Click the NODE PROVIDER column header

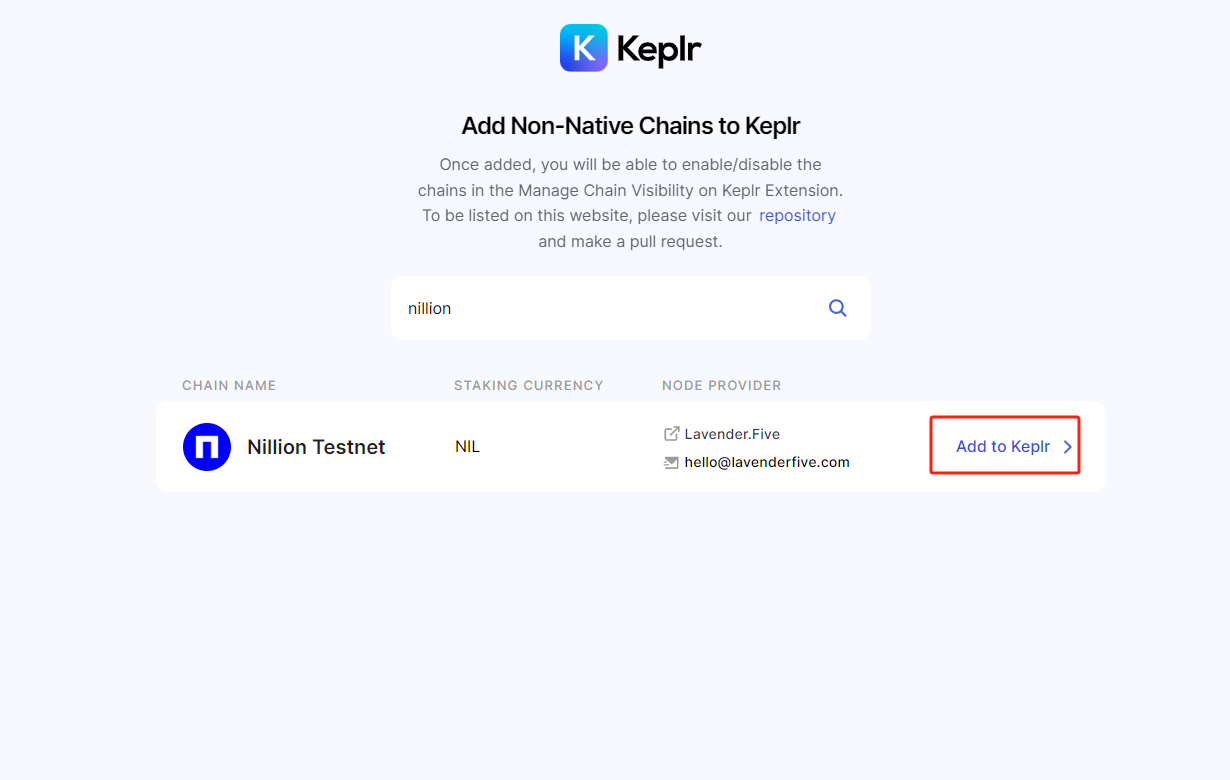722,385
